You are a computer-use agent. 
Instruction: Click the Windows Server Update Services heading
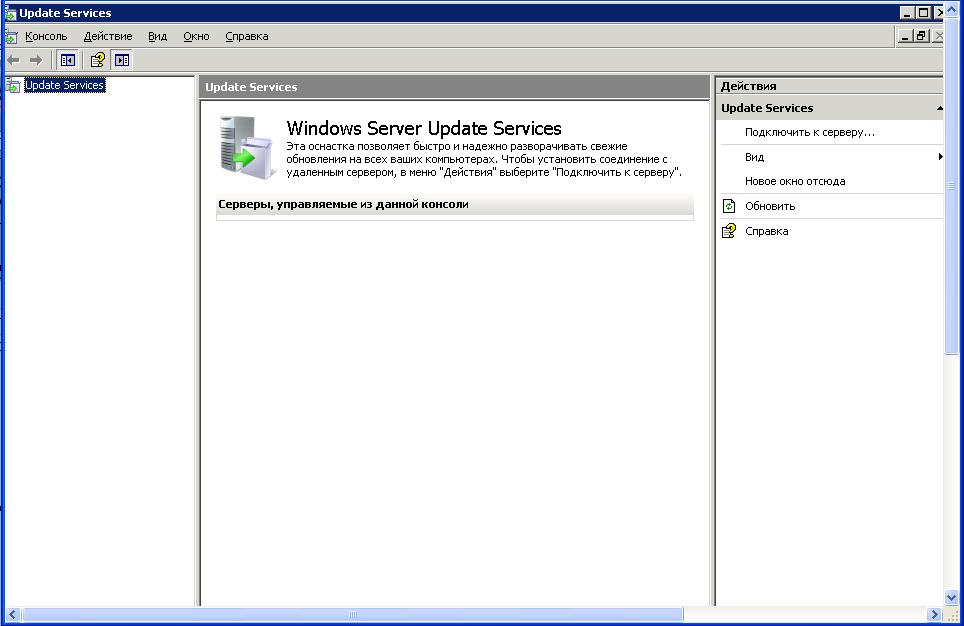pyautogui.click(x=424, y=128)
